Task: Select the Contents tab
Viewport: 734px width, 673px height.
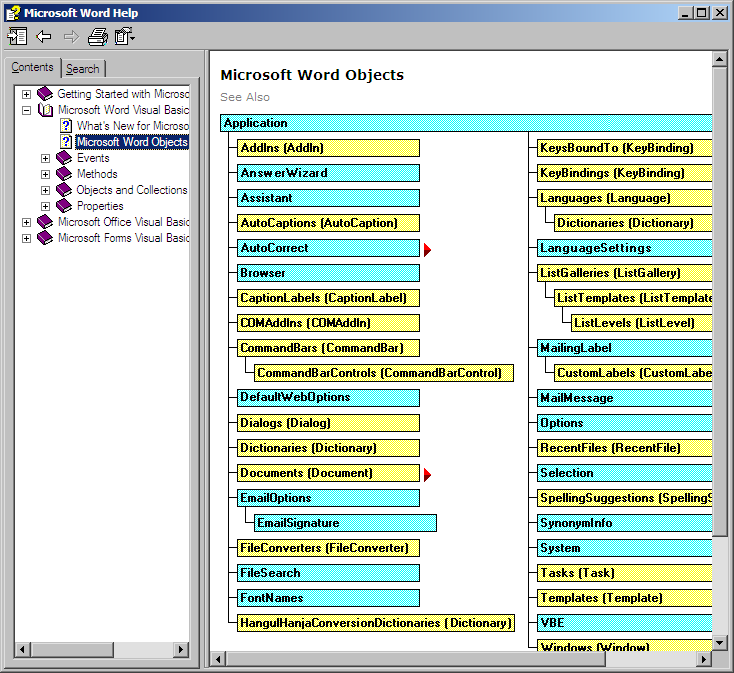Action: pyautogui.click(x=32, y=68)
